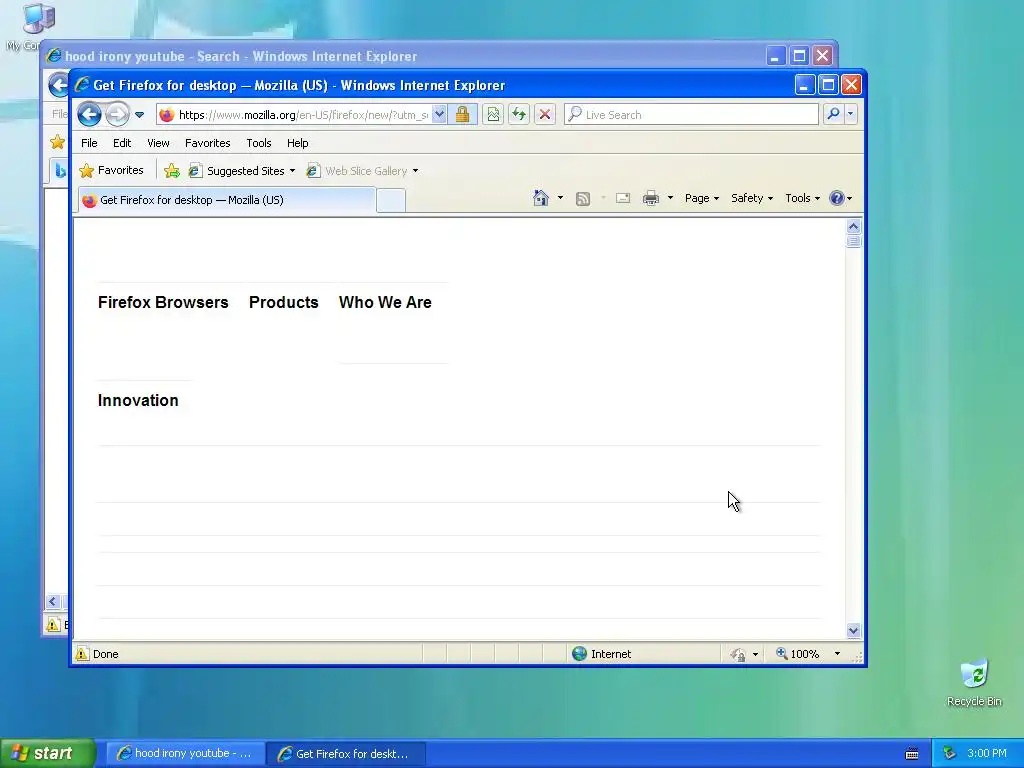Click the on-screen keyboard tray icon

(x=912, y=754)
